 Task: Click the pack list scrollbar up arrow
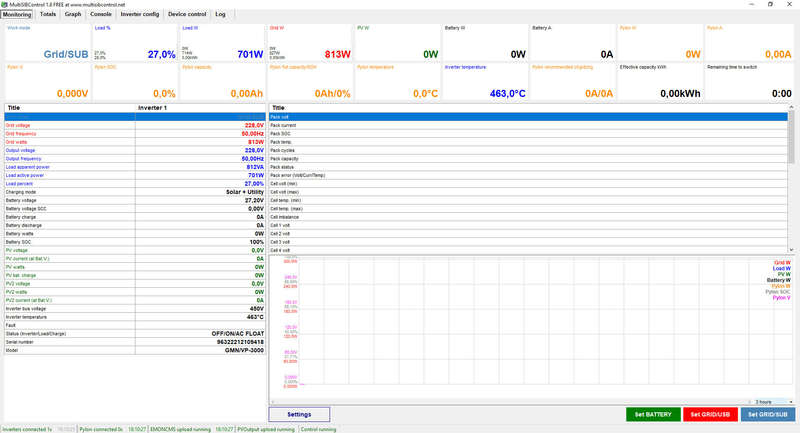[x=791, y=107]
